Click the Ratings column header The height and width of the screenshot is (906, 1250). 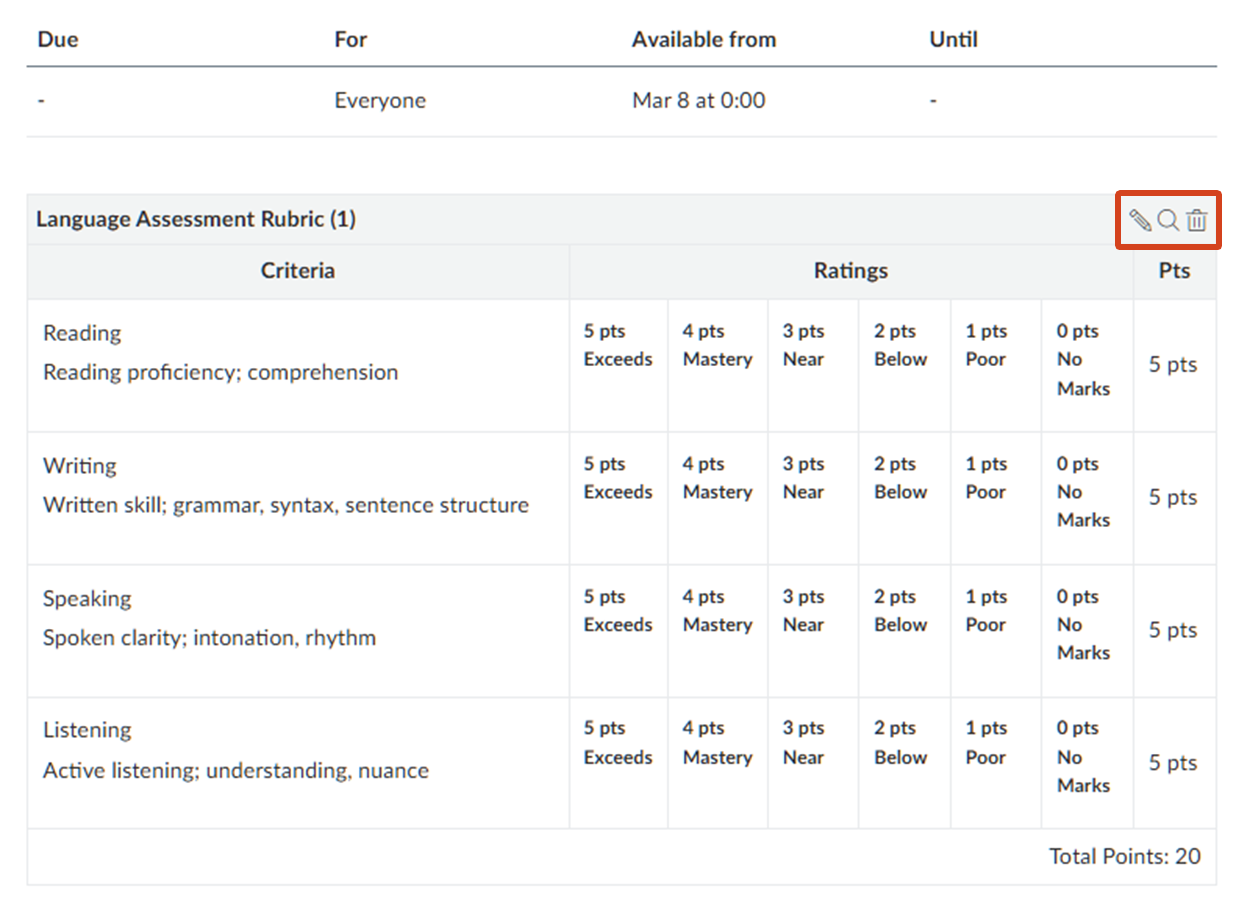[x=851, y=271]
